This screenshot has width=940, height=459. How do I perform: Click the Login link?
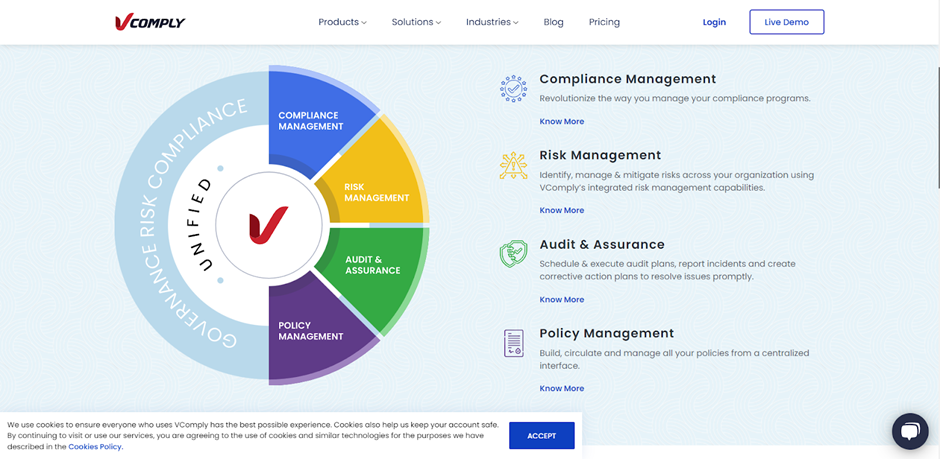click(x=714, y=22)
